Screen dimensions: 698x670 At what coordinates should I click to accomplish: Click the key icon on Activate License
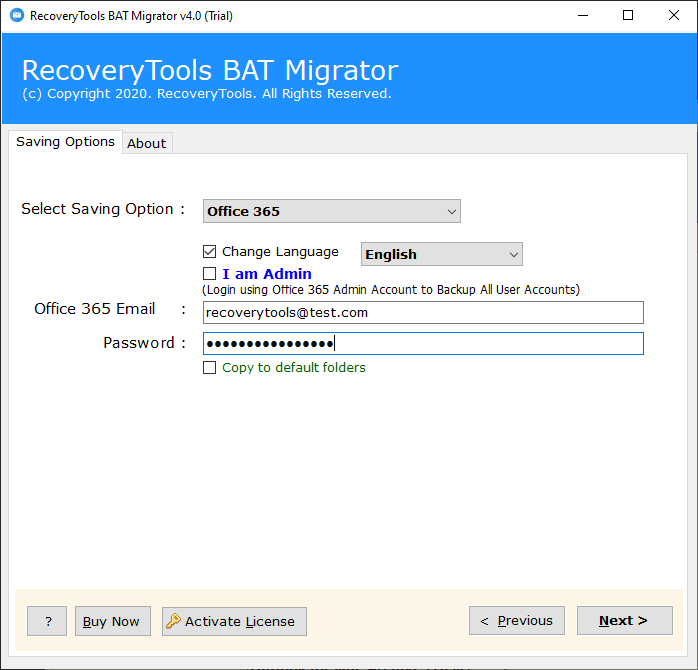pos(174,621)
